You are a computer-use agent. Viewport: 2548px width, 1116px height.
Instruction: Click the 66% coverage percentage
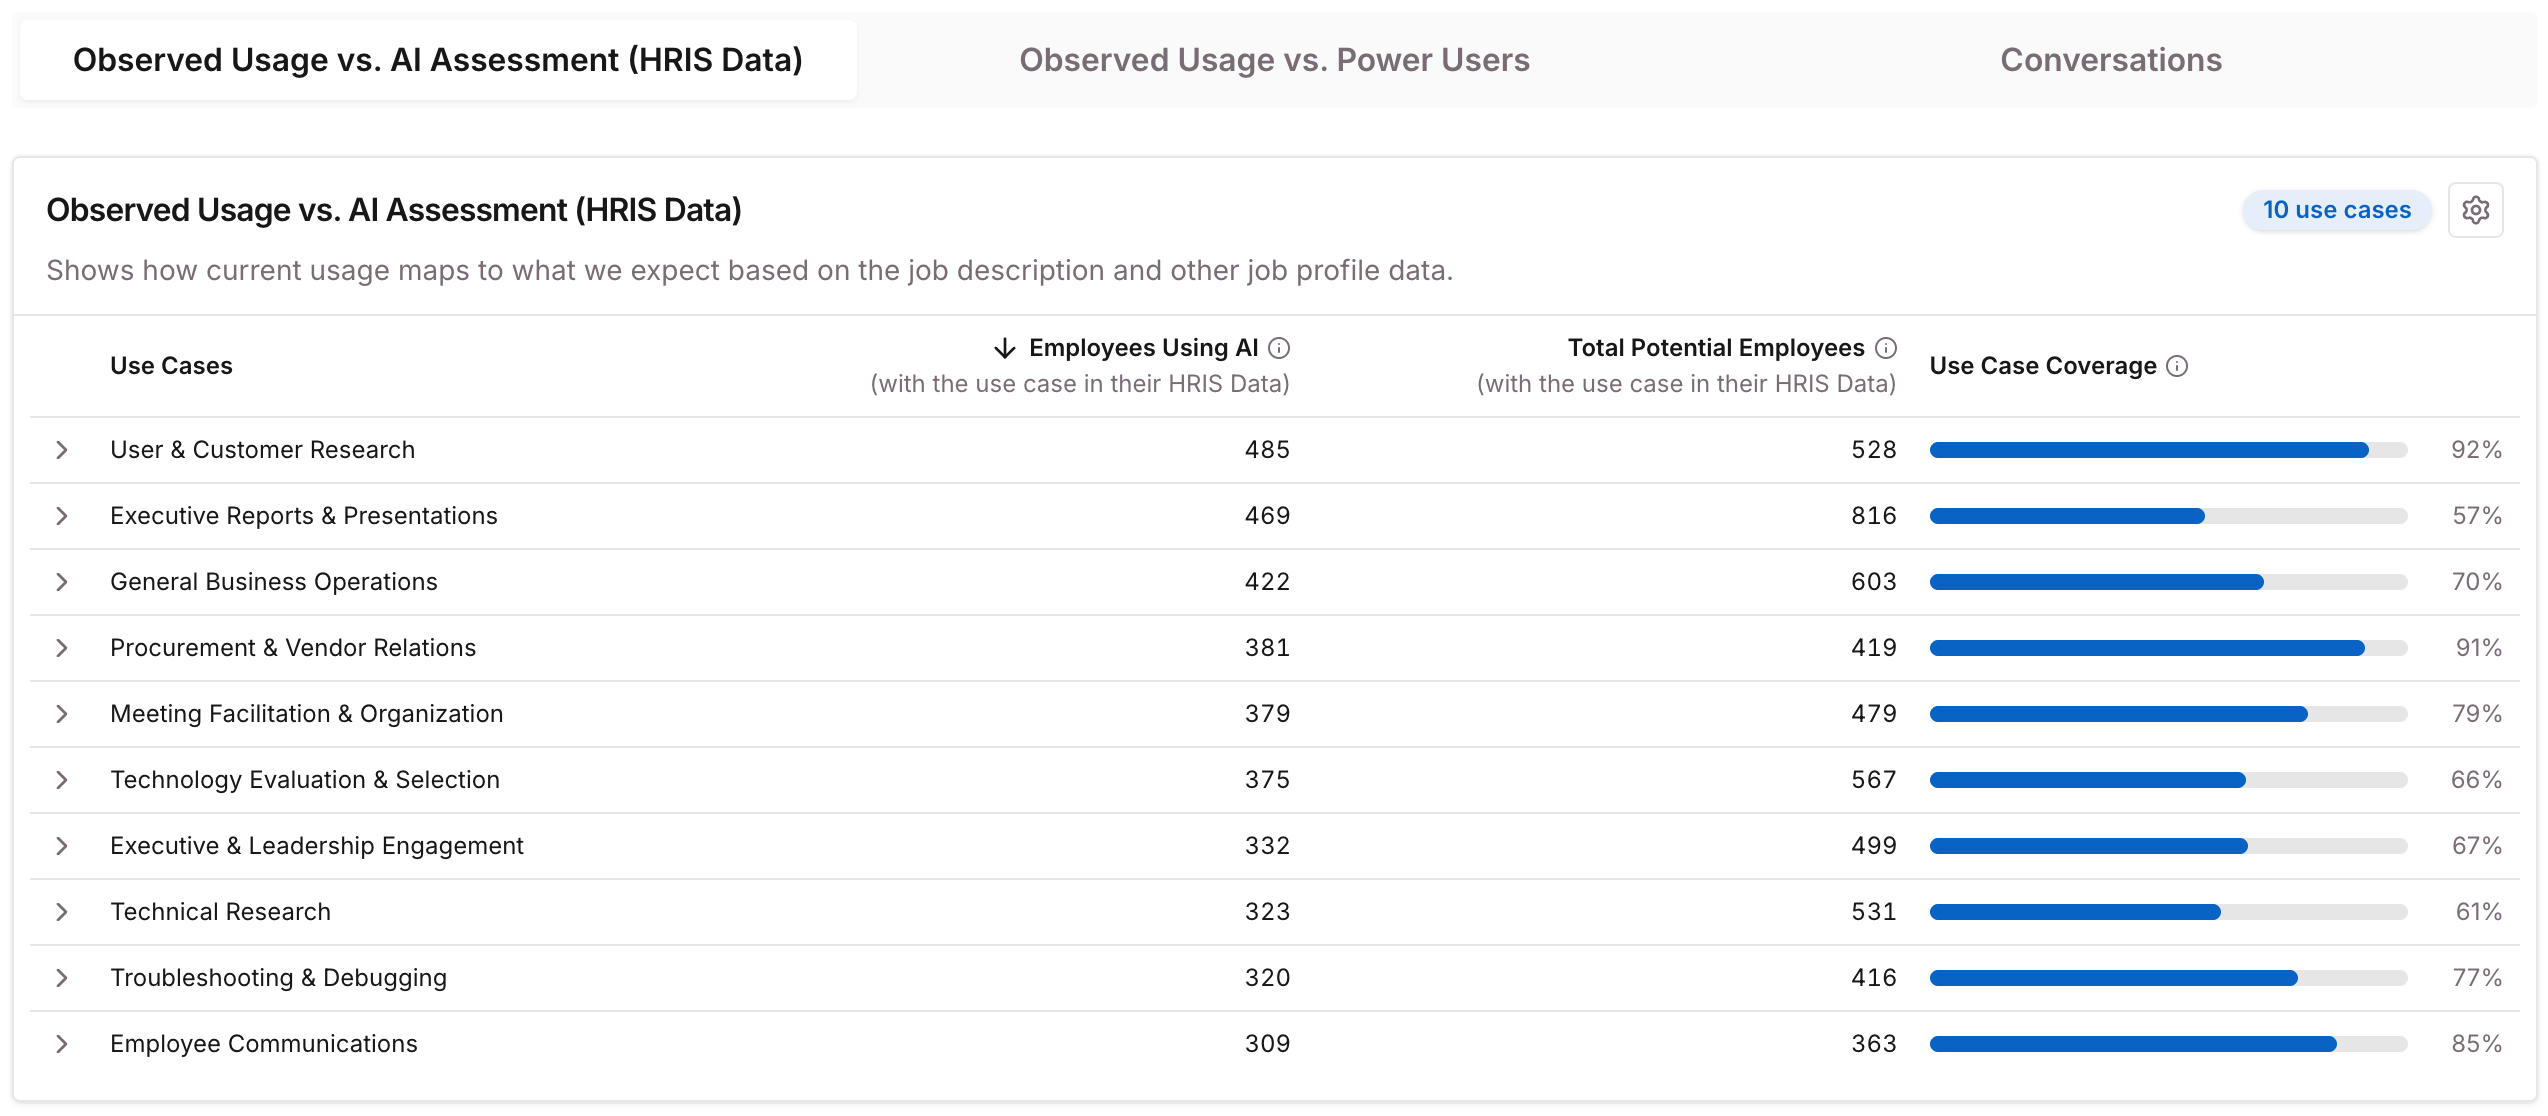(2477, 780)
